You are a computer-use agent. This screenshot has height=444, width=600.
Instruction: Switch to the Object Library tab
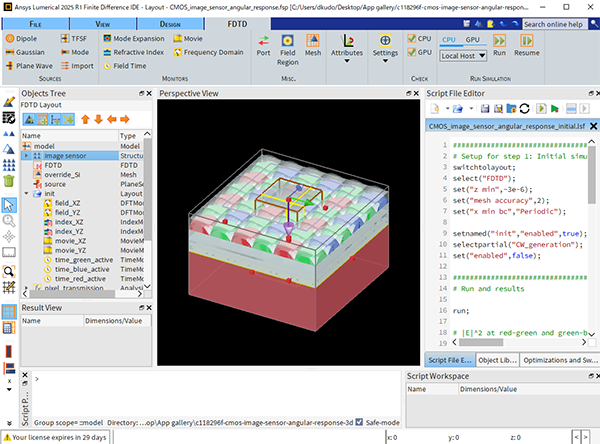(497, 360)
